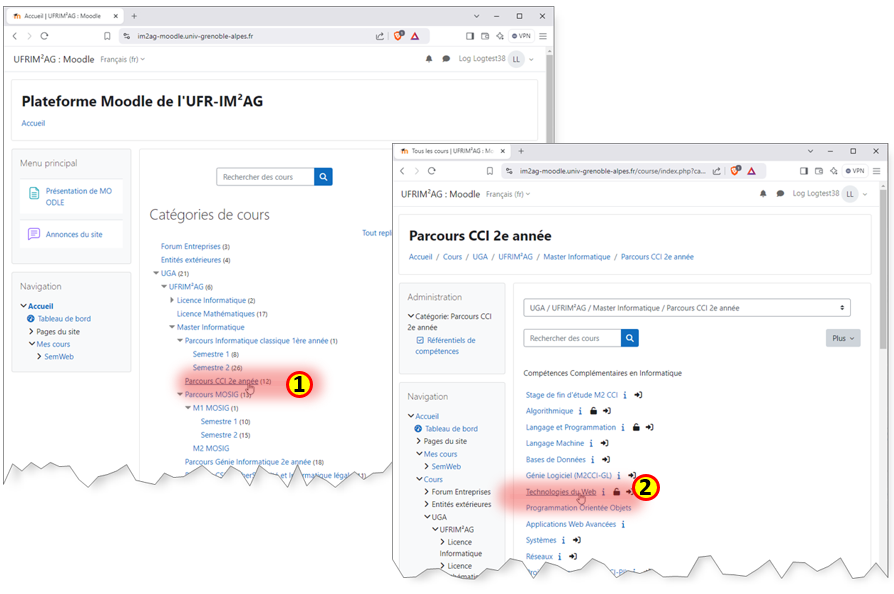Click Rechercher des cours field in the Accueil window
Image resolution: width=894 pixels, height=594 pixels.
coord(265,177)
